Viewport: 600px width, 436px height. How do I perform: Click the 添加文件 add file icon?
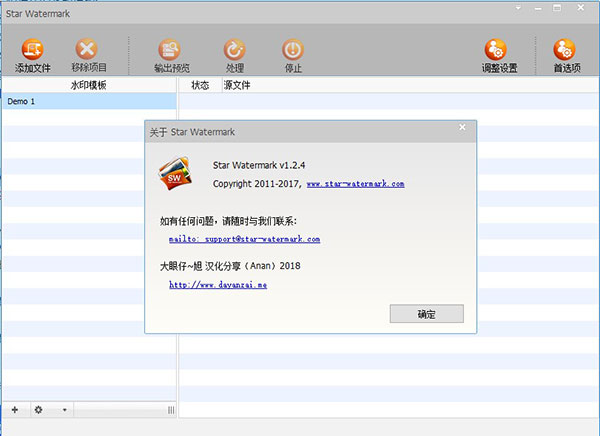(33, 49)
